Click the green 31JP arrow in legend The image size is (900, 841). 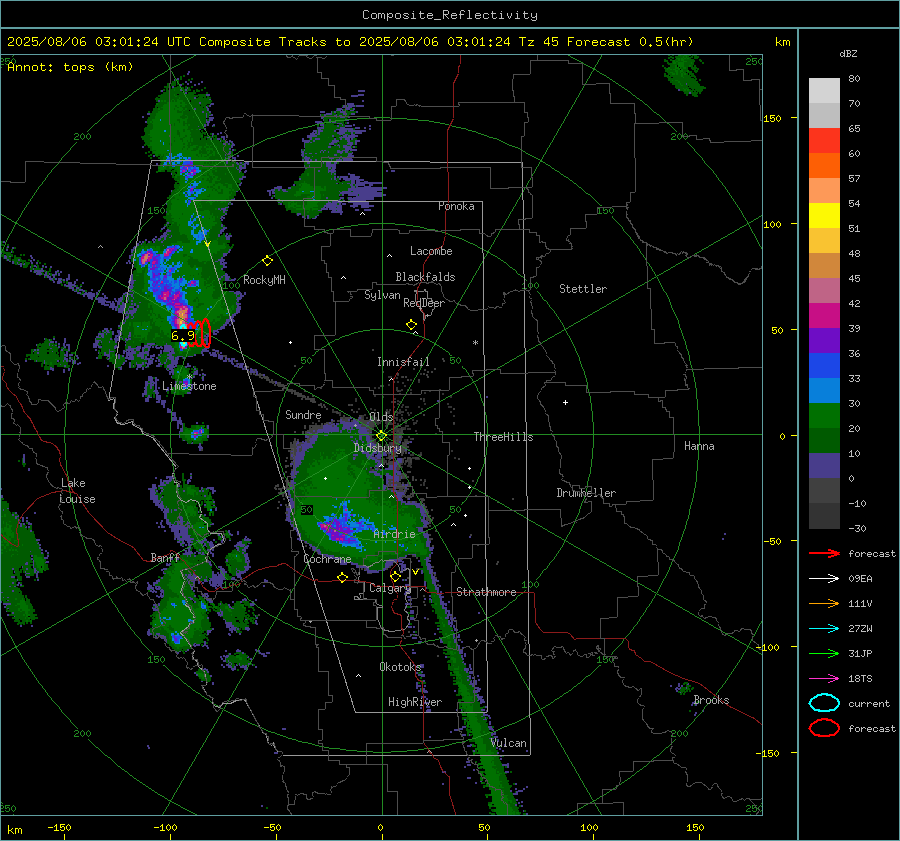coord(824,653)
